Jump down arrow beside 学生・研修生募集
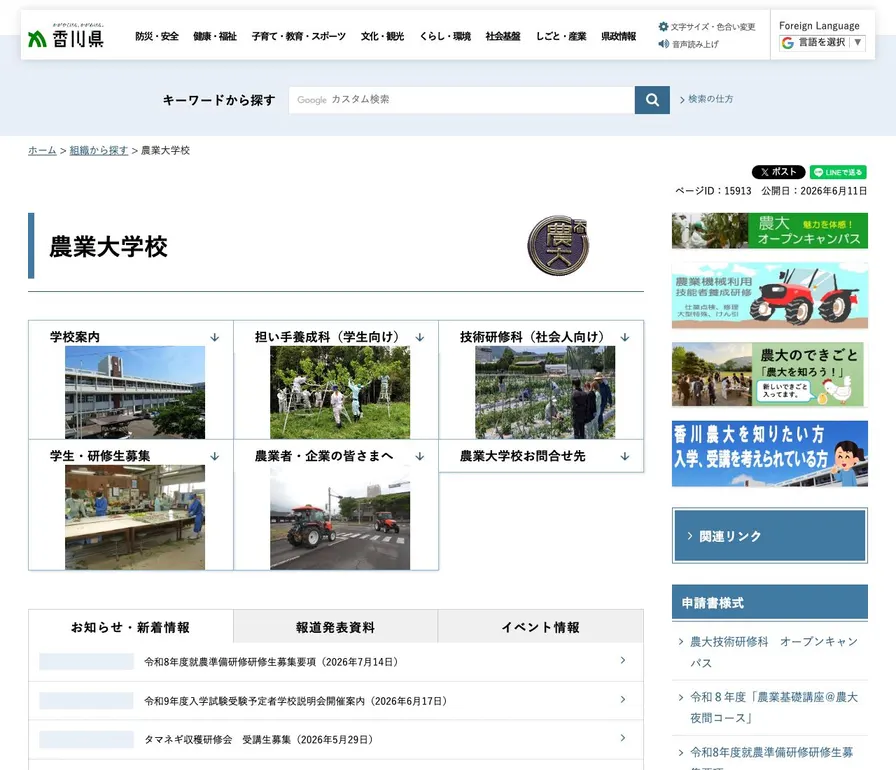Image resolution: width=896 pixels, height=770 pixels. [215, 456]
